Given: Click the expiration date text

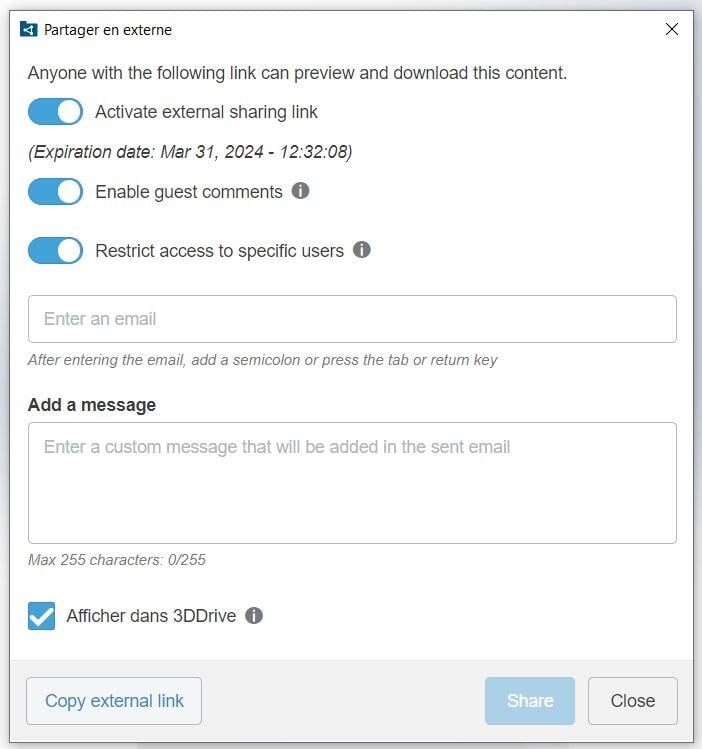Looking at the screenshot, I should tap(190, 152).
